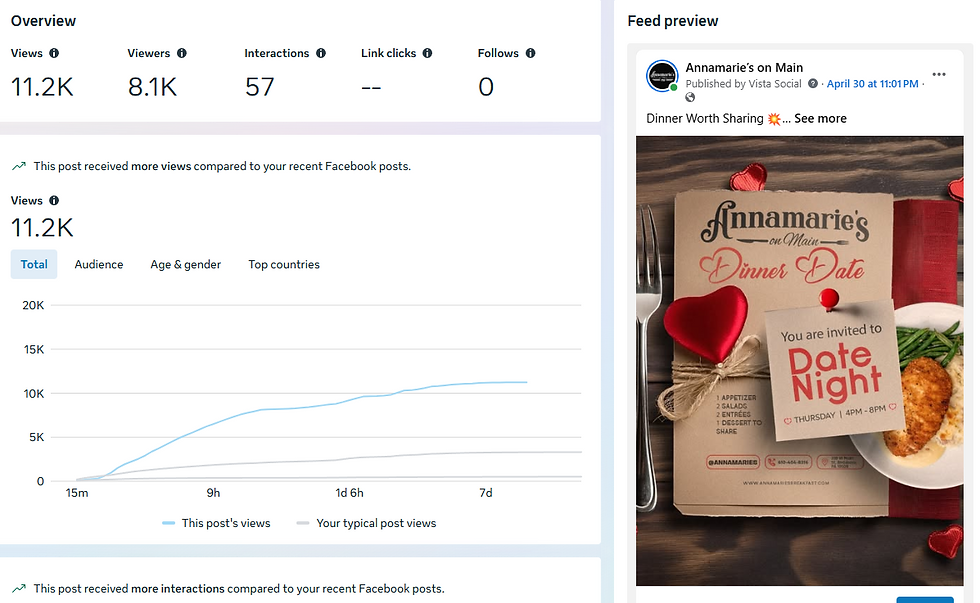Open the Age & gender tab
The image size is (980, 603).
(x=186, y=264)
